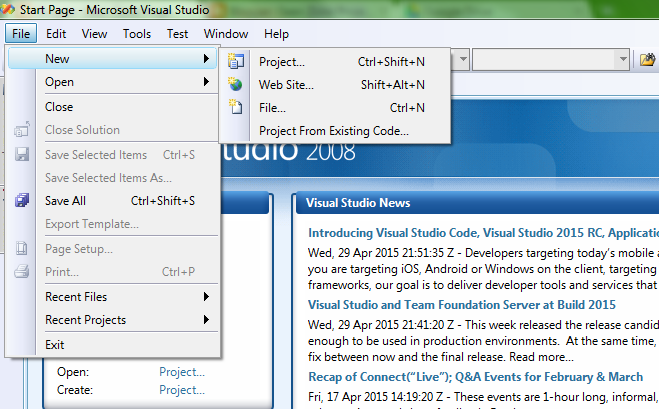Screen dimensions: 659x409
Task: Click the Visual Studio title bar logo
Action: pyautogui.click(x=7, y=9)
